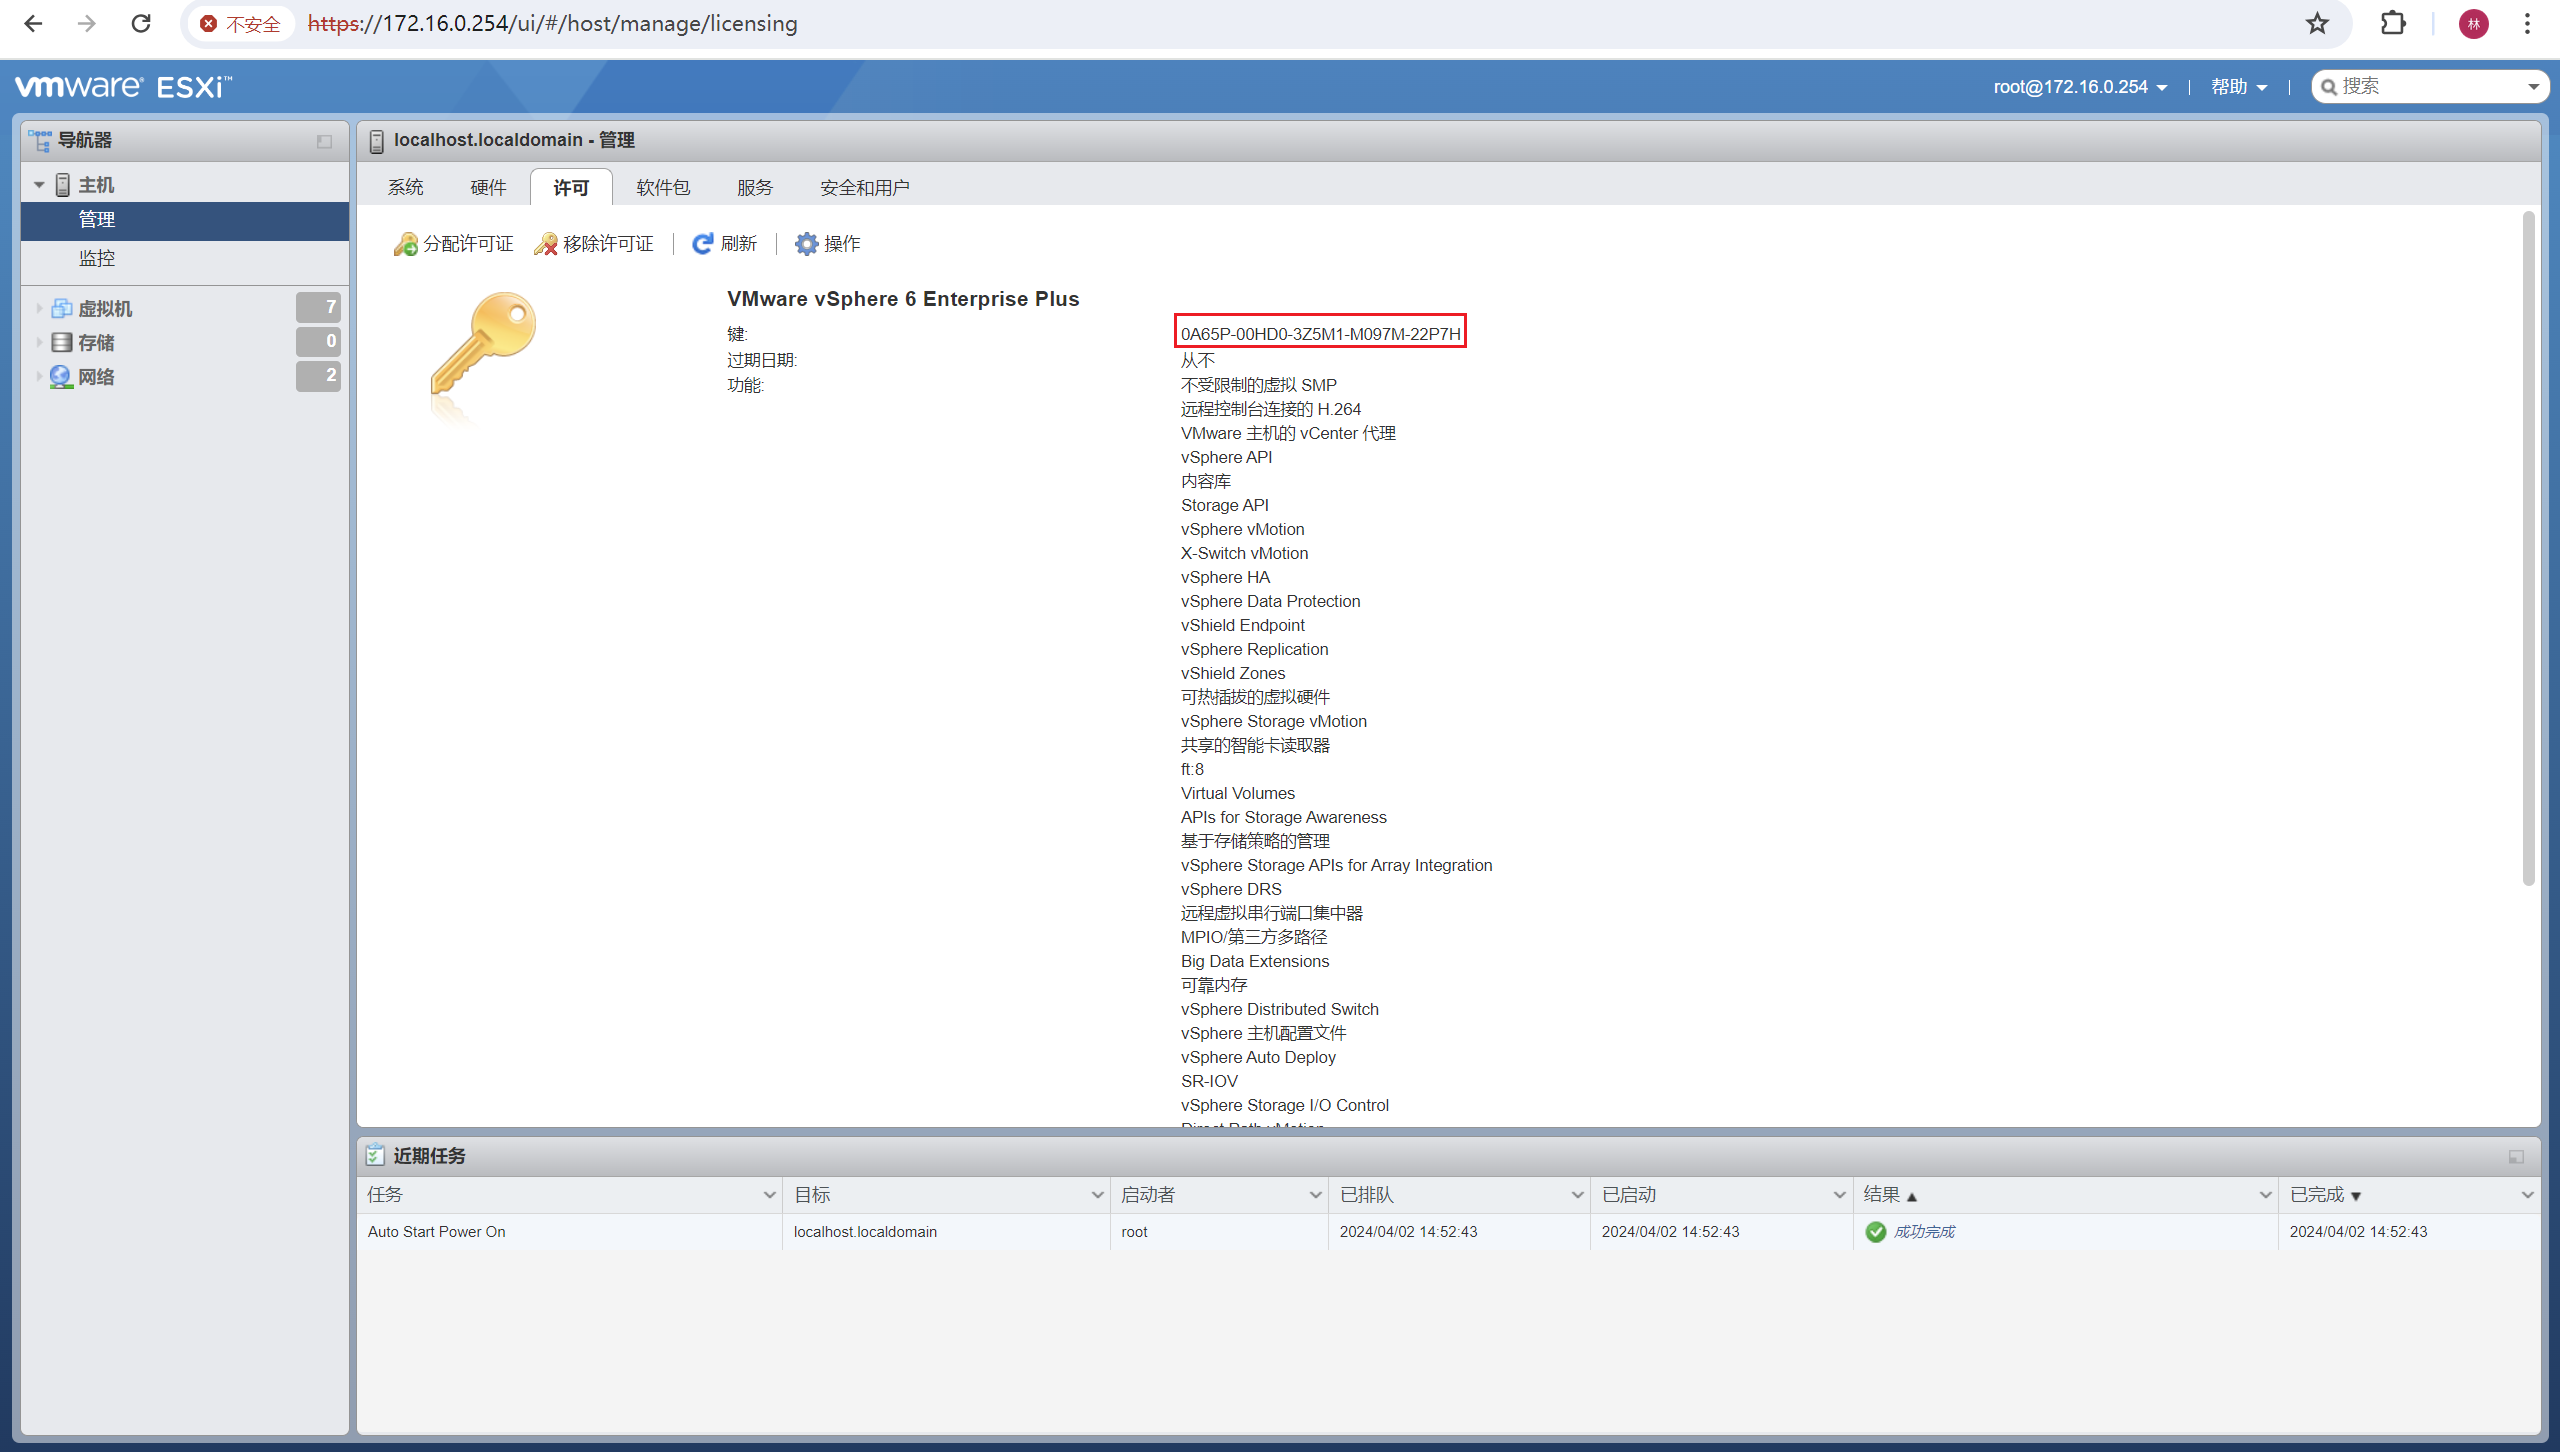Viewport: 2560px width, 1452px height.
Task: Minimize the Navigator panel
Action: pos(324,142)
